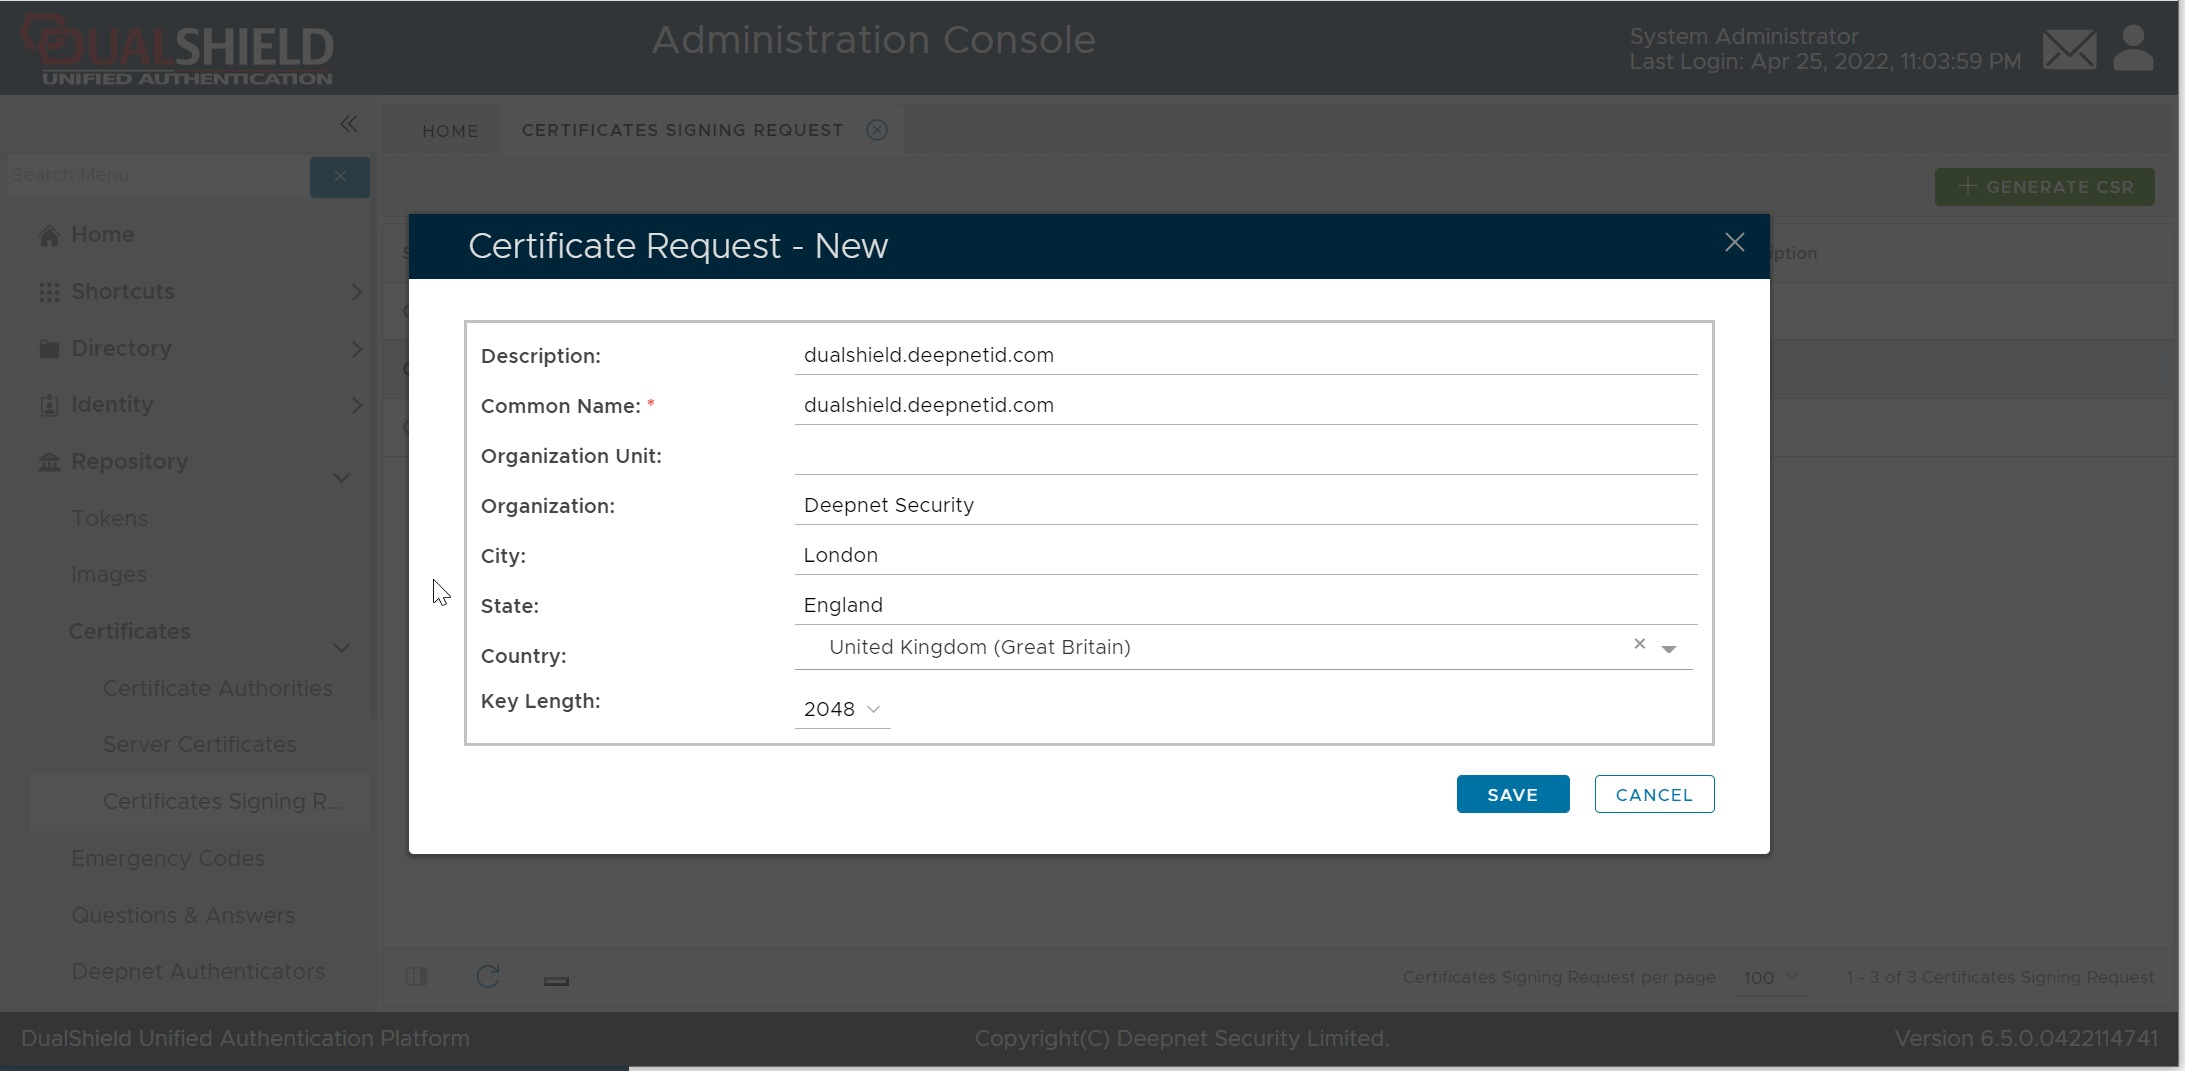Close the Certificate Request dialog with X
Viewport: 2185px width, 1071px height.
tap(1734, 243)
